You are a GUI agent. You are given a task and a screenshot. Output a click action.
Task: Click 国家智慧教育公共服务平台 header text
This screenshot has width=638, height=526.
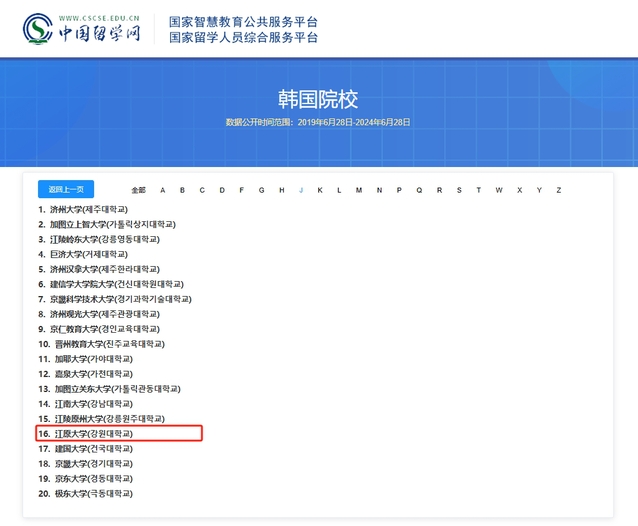[243, 22]
